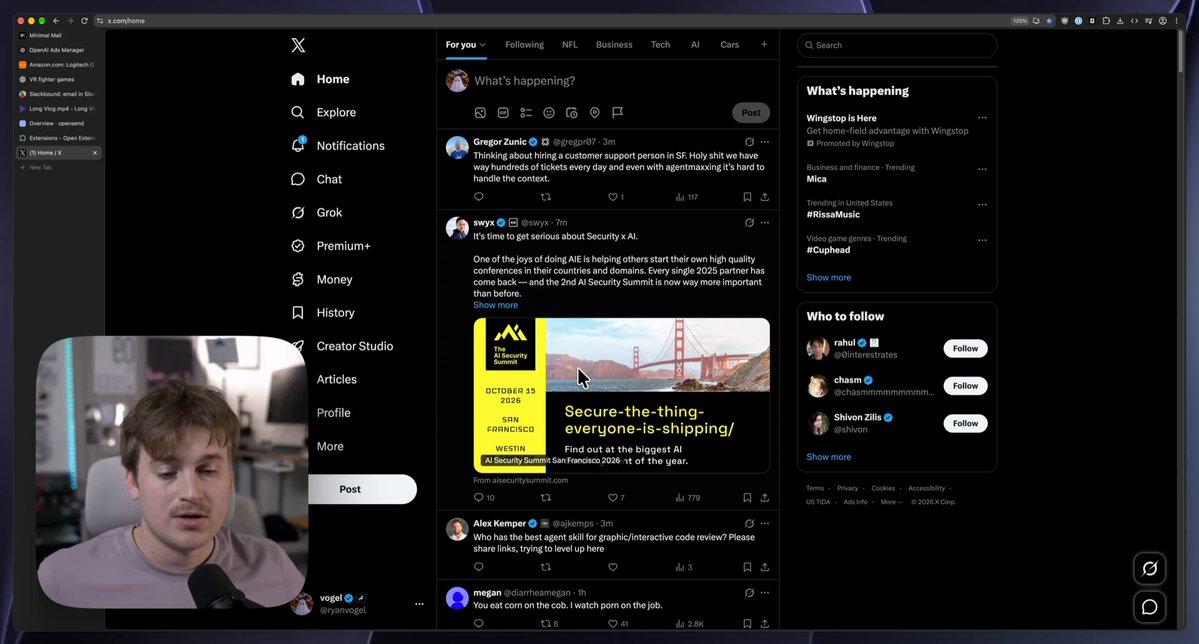Click the What's happening compose field
Viewport: 1199px width, 644px height.
[525, 81]
